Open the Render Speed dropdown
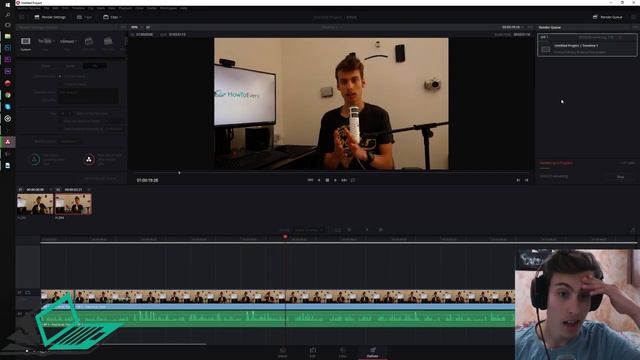The height and width of the screenshot is (360, 640). coord(69,142)
